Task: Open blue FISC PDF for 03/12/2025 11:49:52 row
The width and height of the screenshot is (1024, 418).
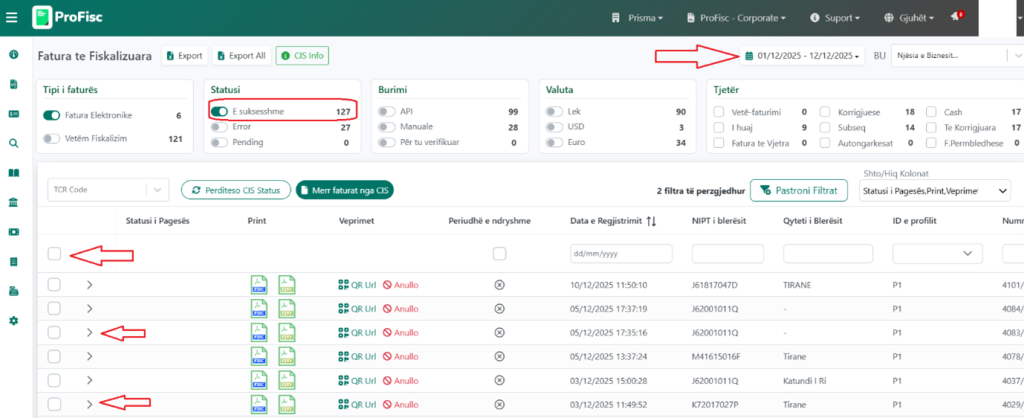Action: coord(259,405)
